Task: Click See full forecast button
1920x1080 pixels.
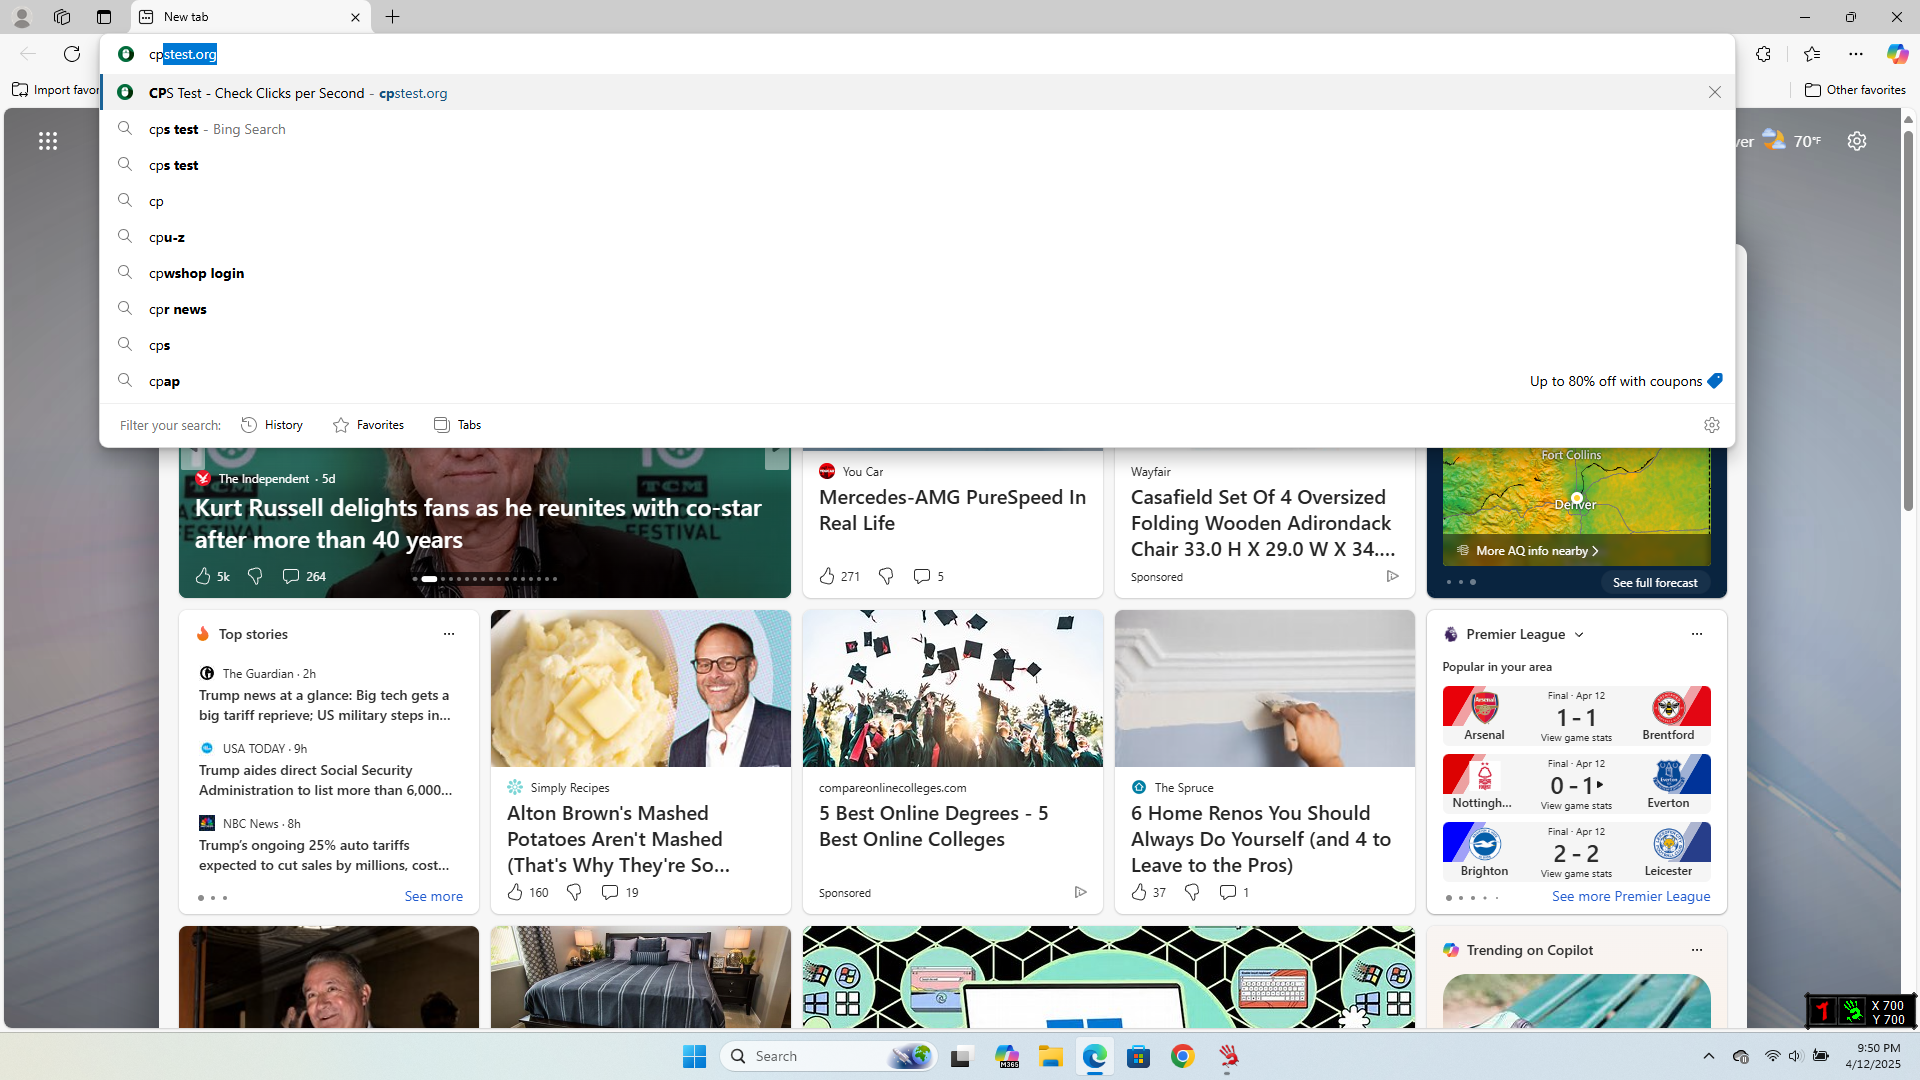Action: (1655, 583)
